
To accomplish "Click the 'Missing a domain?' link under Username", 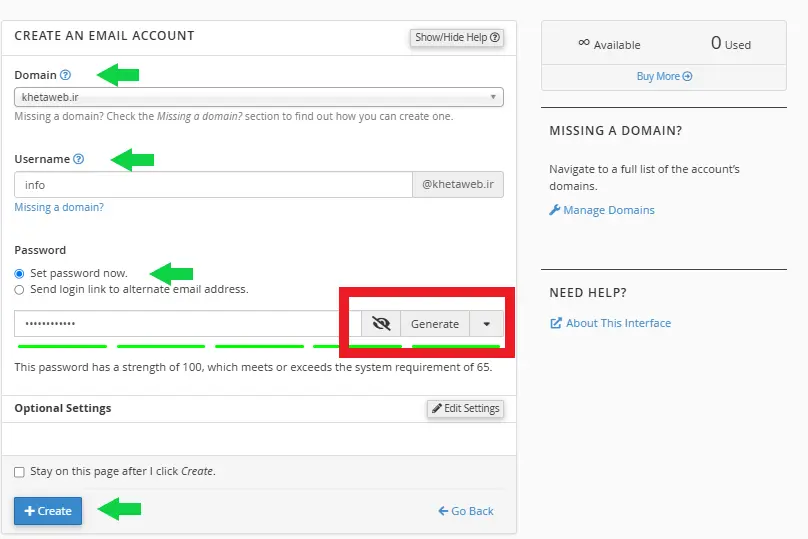I will (59, 208).
